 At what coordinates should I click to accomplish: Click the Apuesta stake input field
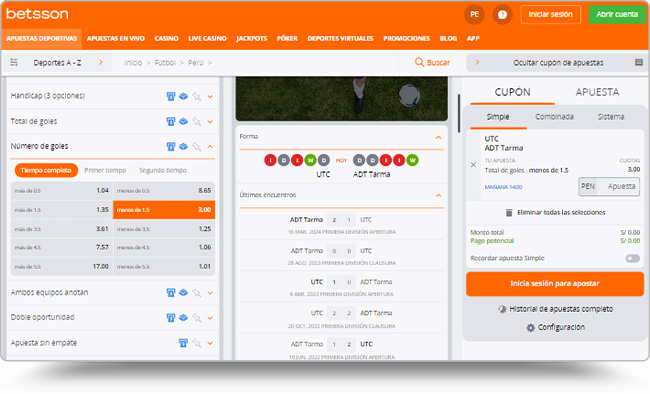621,186
